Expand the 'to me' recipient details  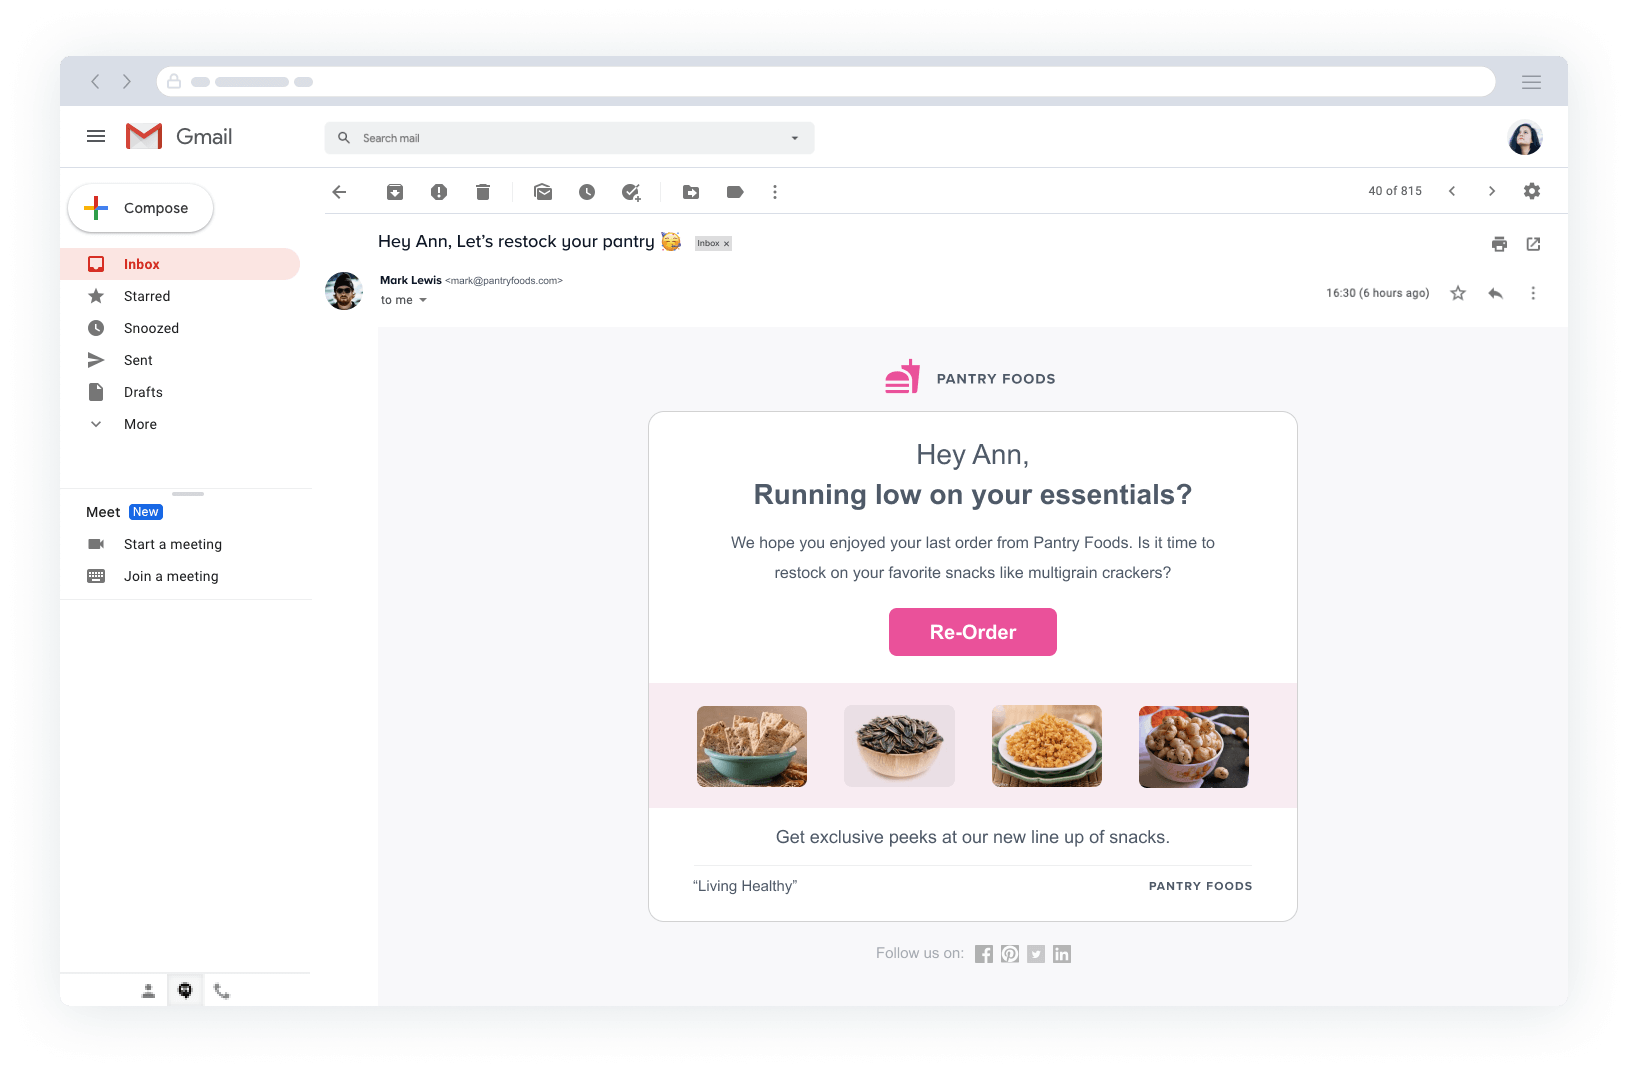(x=423, y=300)
